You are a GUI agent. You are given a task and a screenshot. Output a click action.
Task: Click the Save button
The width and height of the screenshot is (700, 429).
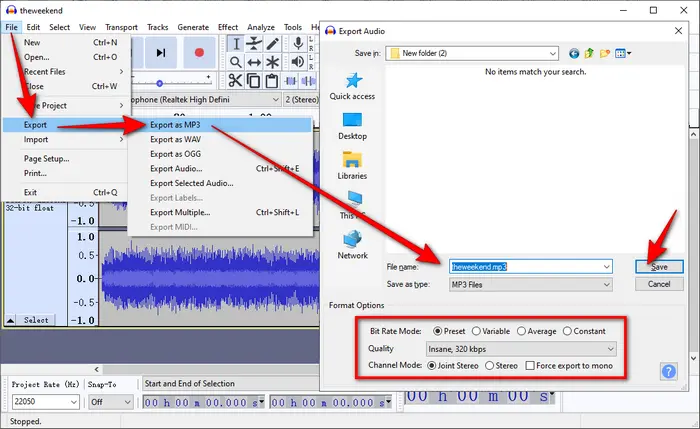tap(659, 267)
